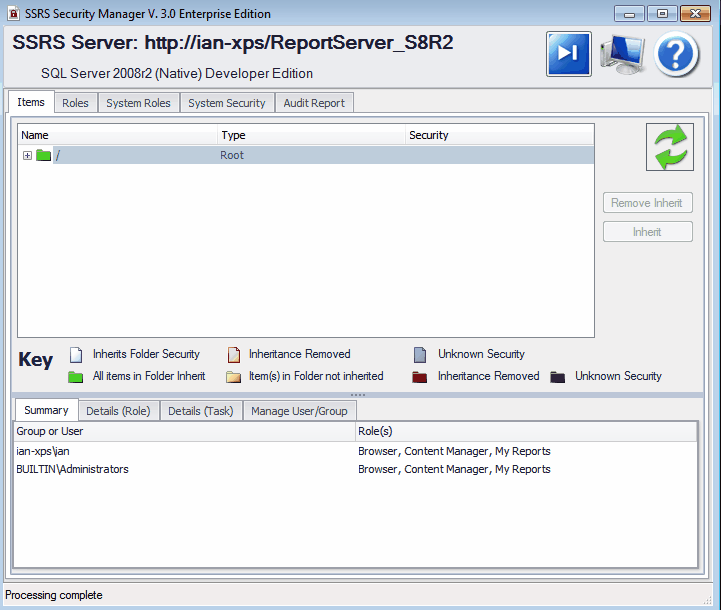Switch to System Security tab
The width and height of the screenshot is (721, 610).
point(227,103)
